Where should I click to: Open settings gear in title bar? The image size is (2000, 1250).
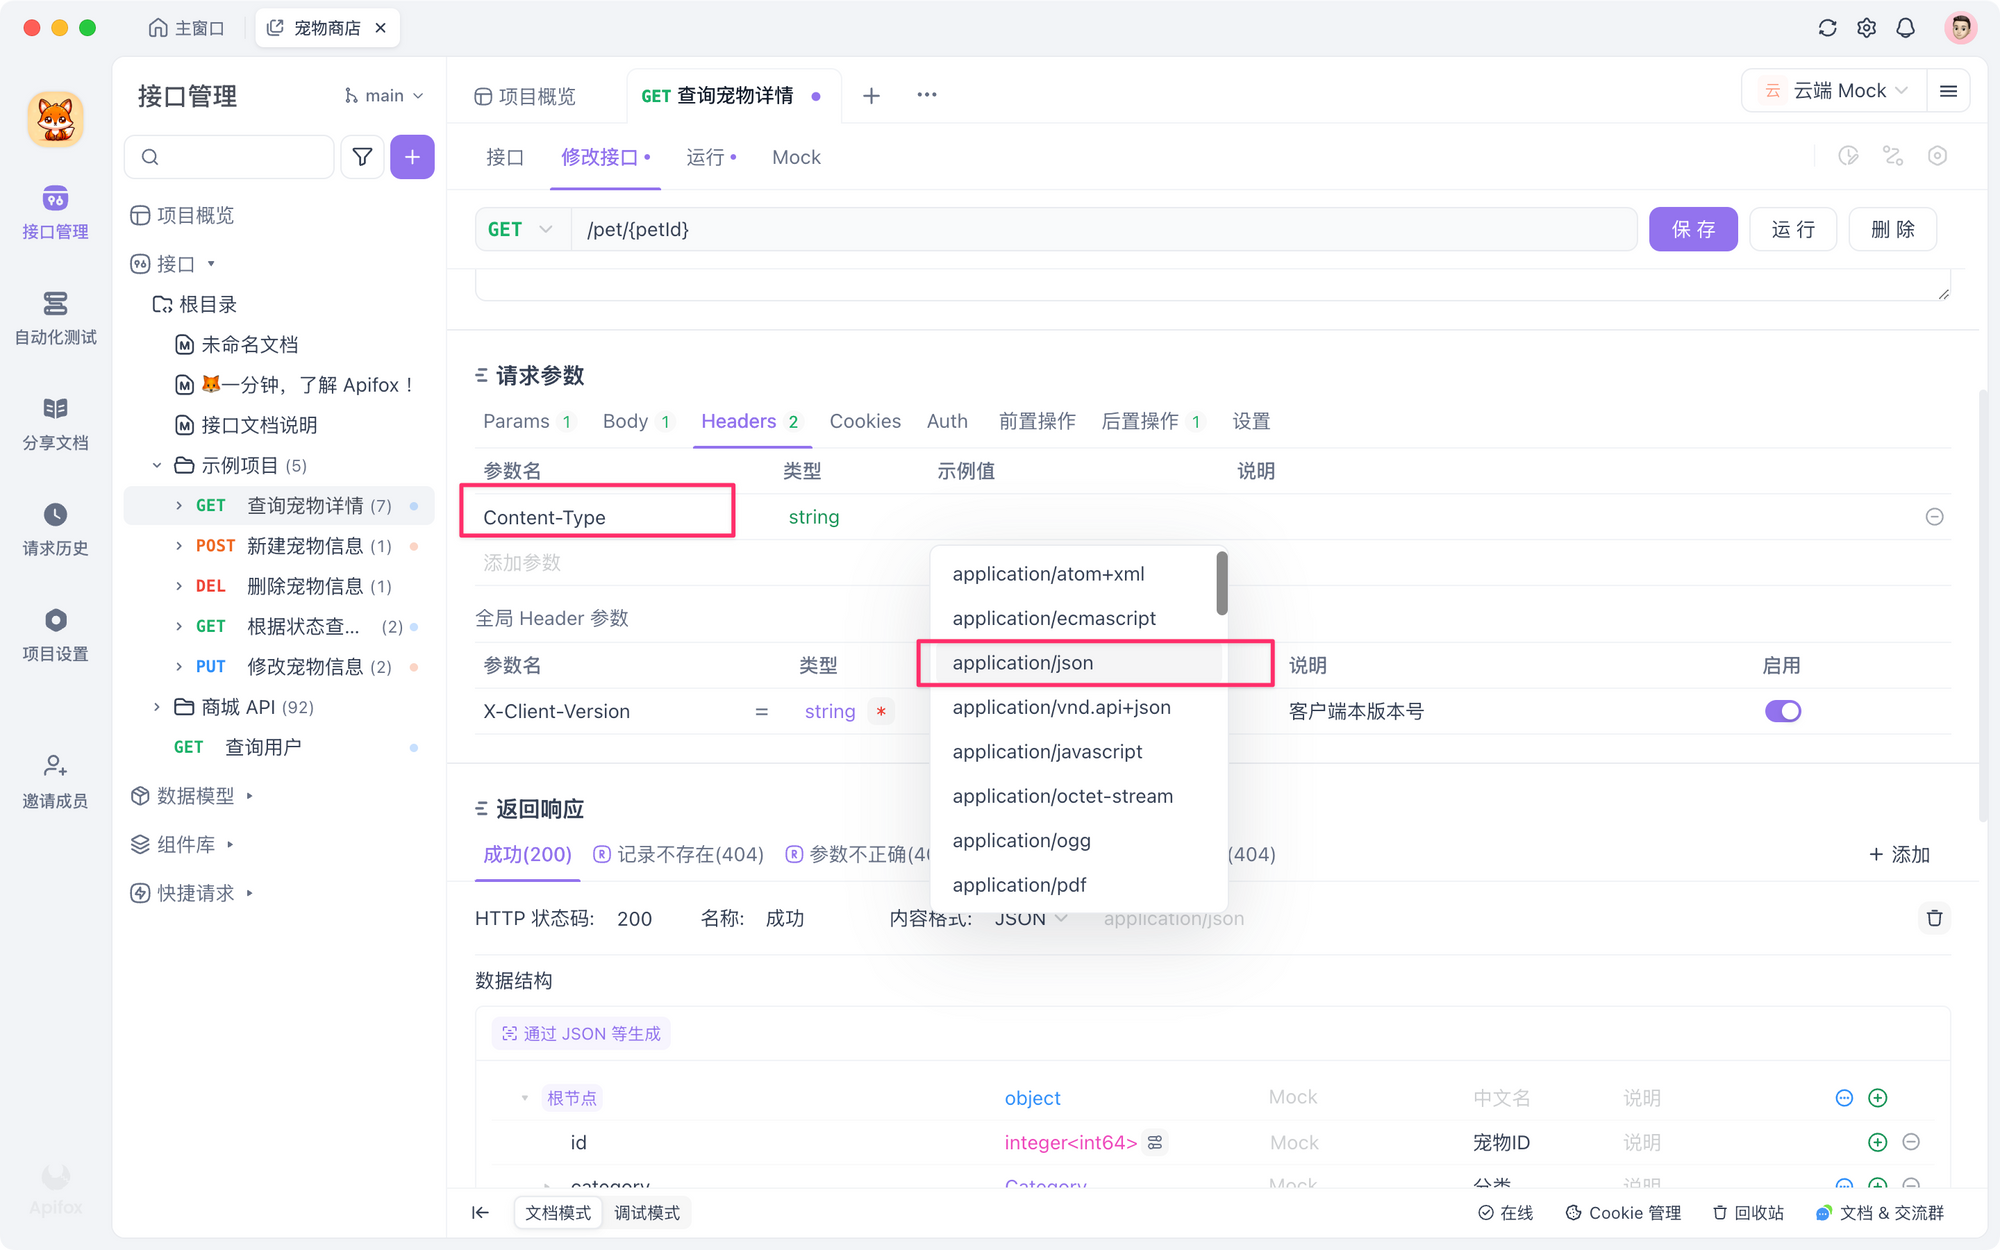click(1866, 28)
